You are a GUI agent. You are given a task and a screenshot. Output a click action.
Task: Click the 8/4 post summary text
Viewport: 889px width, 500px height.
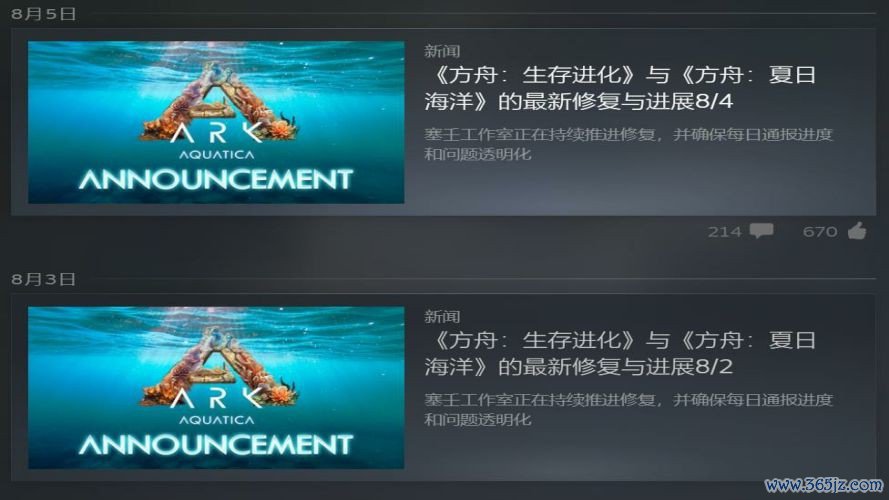coord(628,144)
